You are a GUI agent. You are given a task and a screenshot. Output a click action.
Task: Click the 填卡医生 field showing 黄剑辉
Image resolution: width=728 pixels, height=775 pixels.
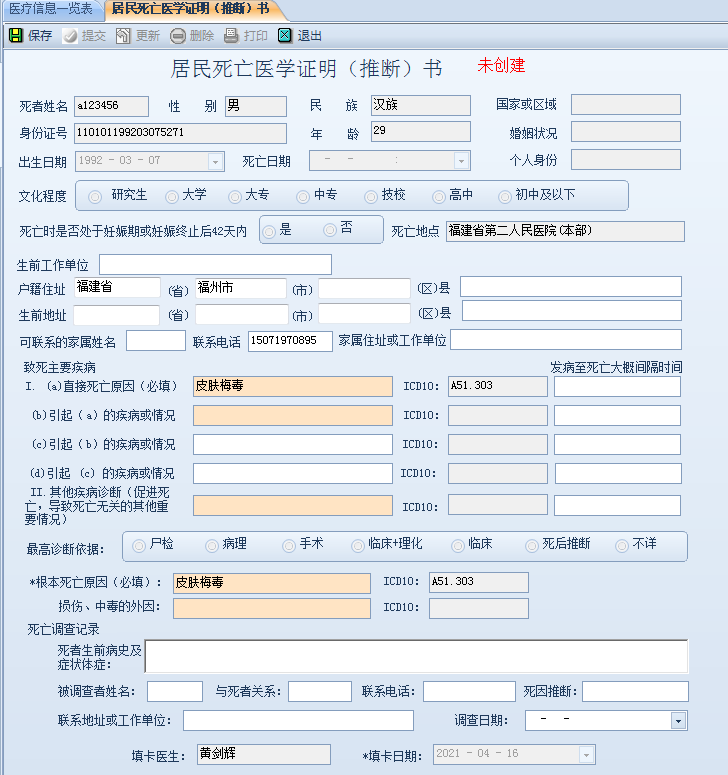tap(264, 754)
